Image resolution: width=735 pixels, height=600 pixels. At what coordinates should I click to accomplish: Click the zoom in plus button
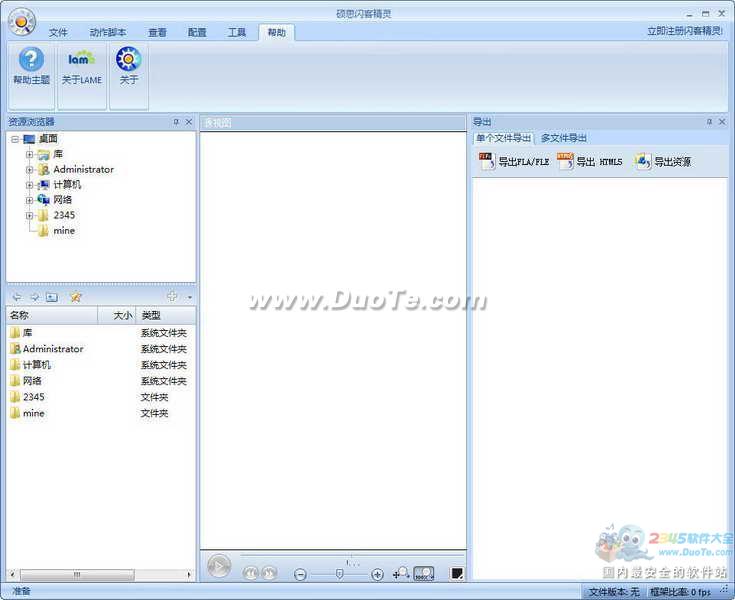click(x=377, y=574)
